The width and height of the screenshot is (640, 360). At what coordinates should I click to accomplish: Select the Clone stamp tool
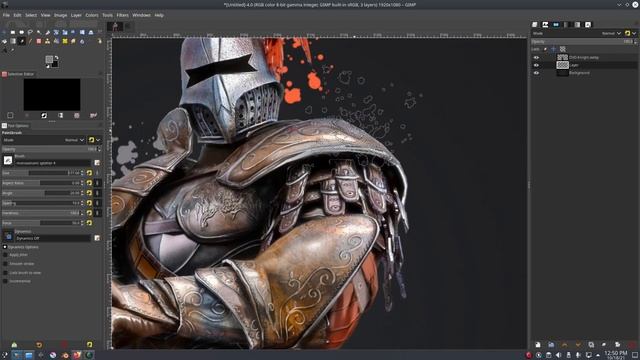tap(47, 41)
